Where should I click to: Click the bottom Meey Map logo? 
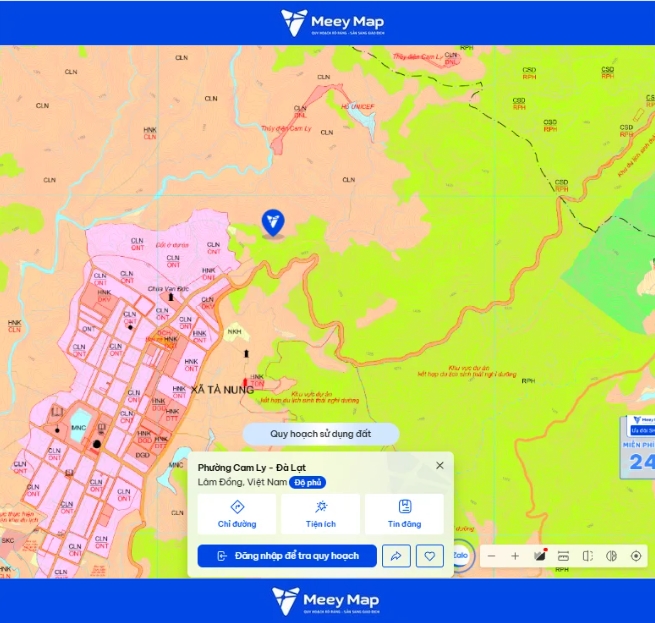326,601
